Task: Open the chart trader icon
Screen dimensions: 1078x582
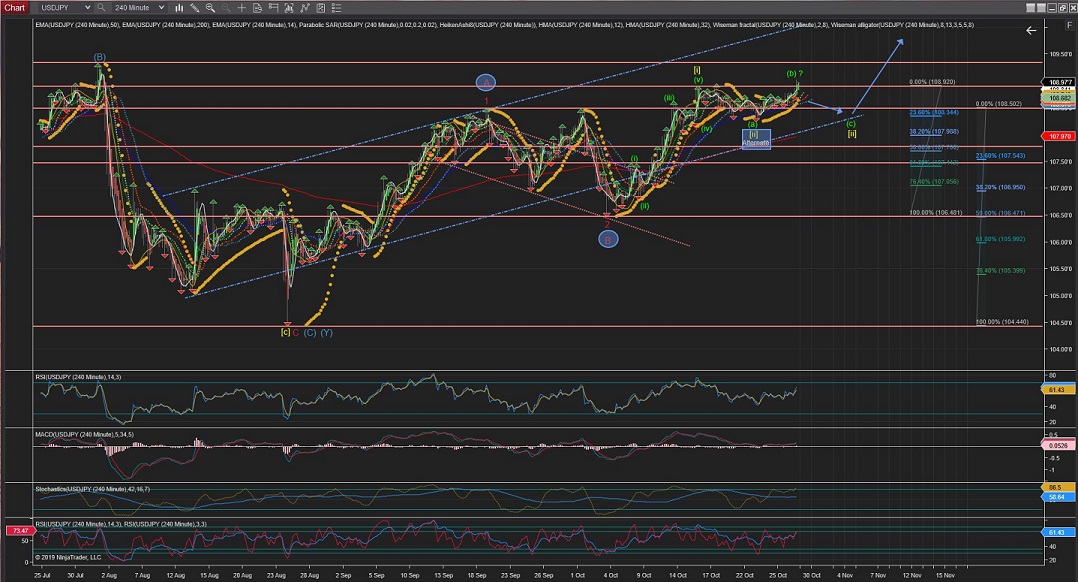Action: click(273, 7)
